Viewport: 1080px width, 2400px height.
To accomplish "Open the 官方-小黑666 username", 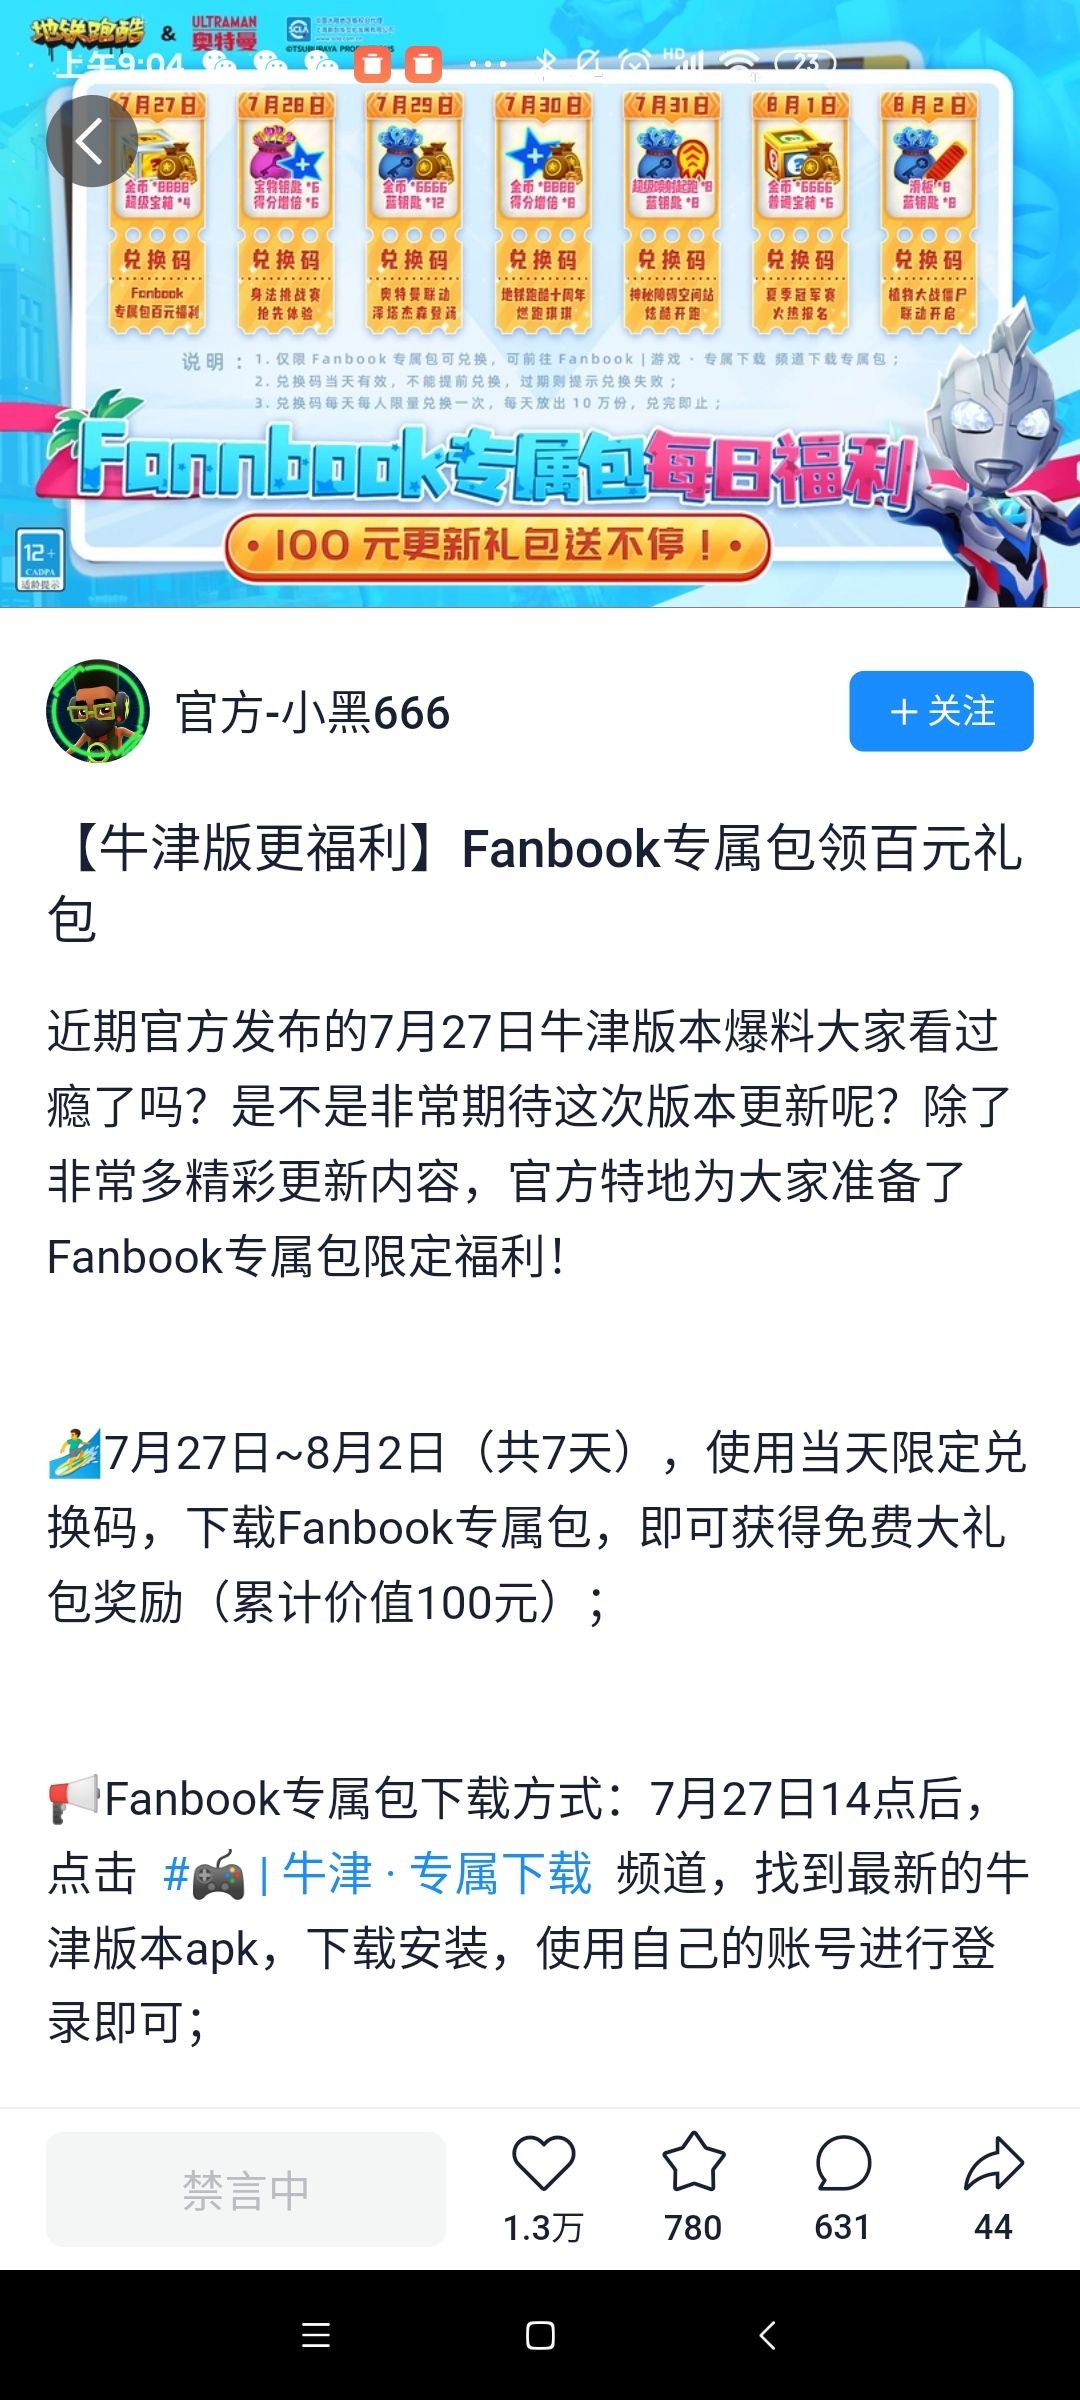I will click(x=313, y=713).
